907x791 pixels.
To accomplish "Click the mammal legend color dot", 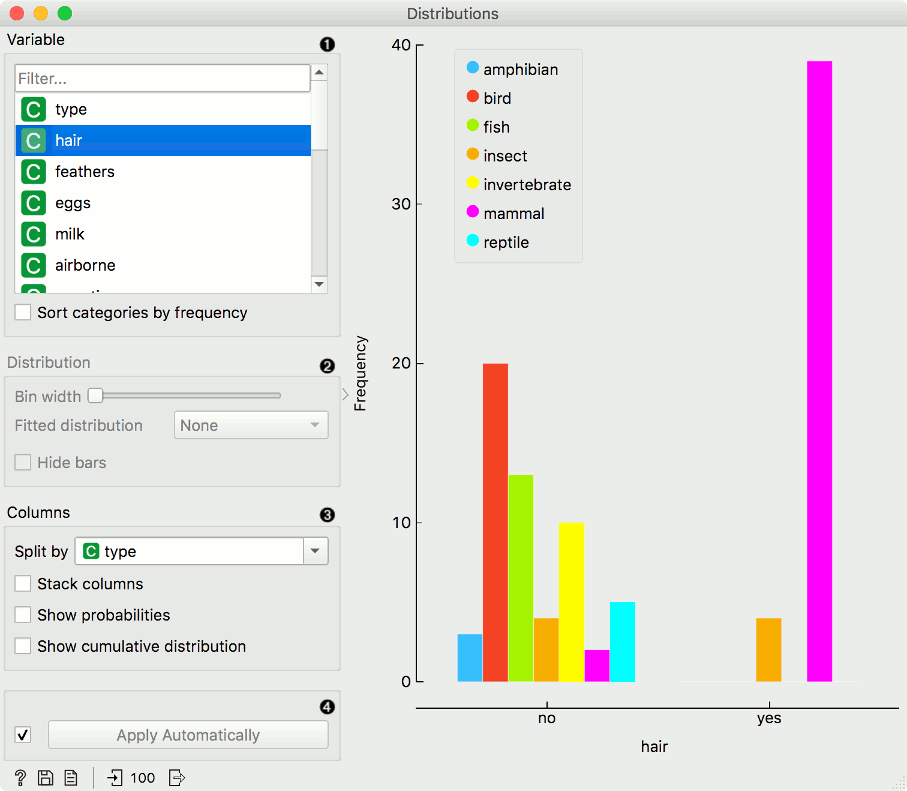I will click(473, 212).
